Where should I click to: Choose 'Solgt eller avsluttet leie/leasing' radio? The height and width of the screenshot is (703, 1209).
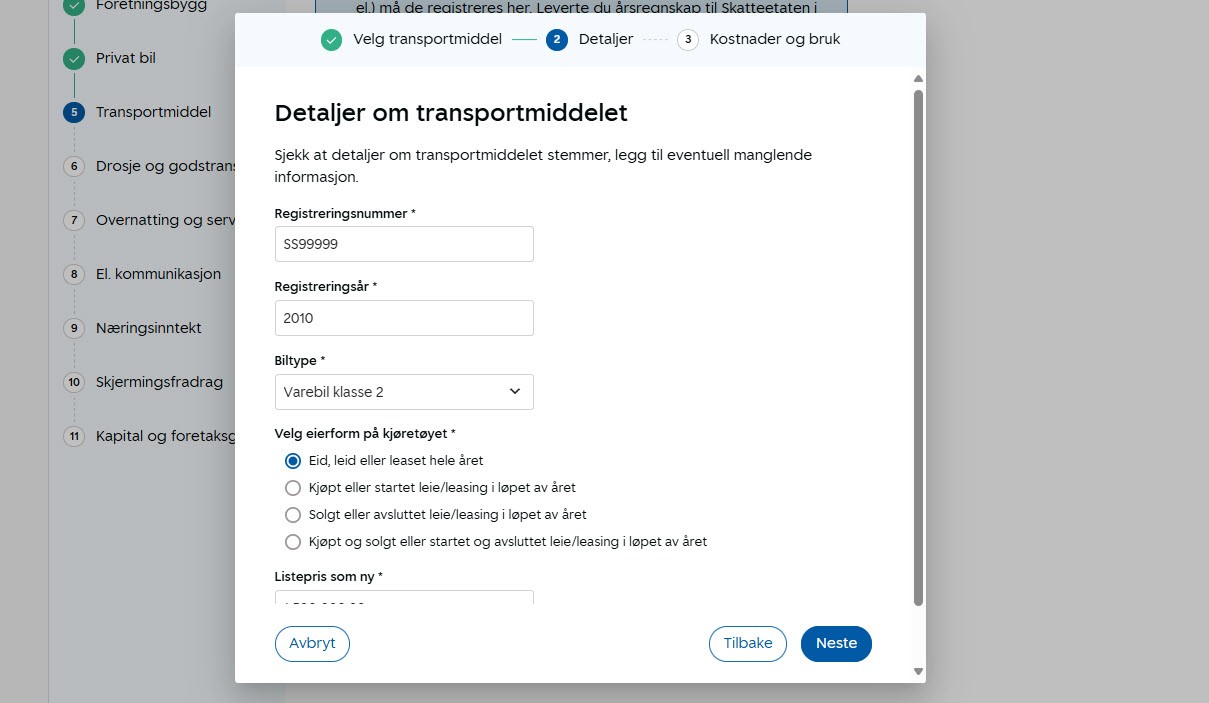293,515
